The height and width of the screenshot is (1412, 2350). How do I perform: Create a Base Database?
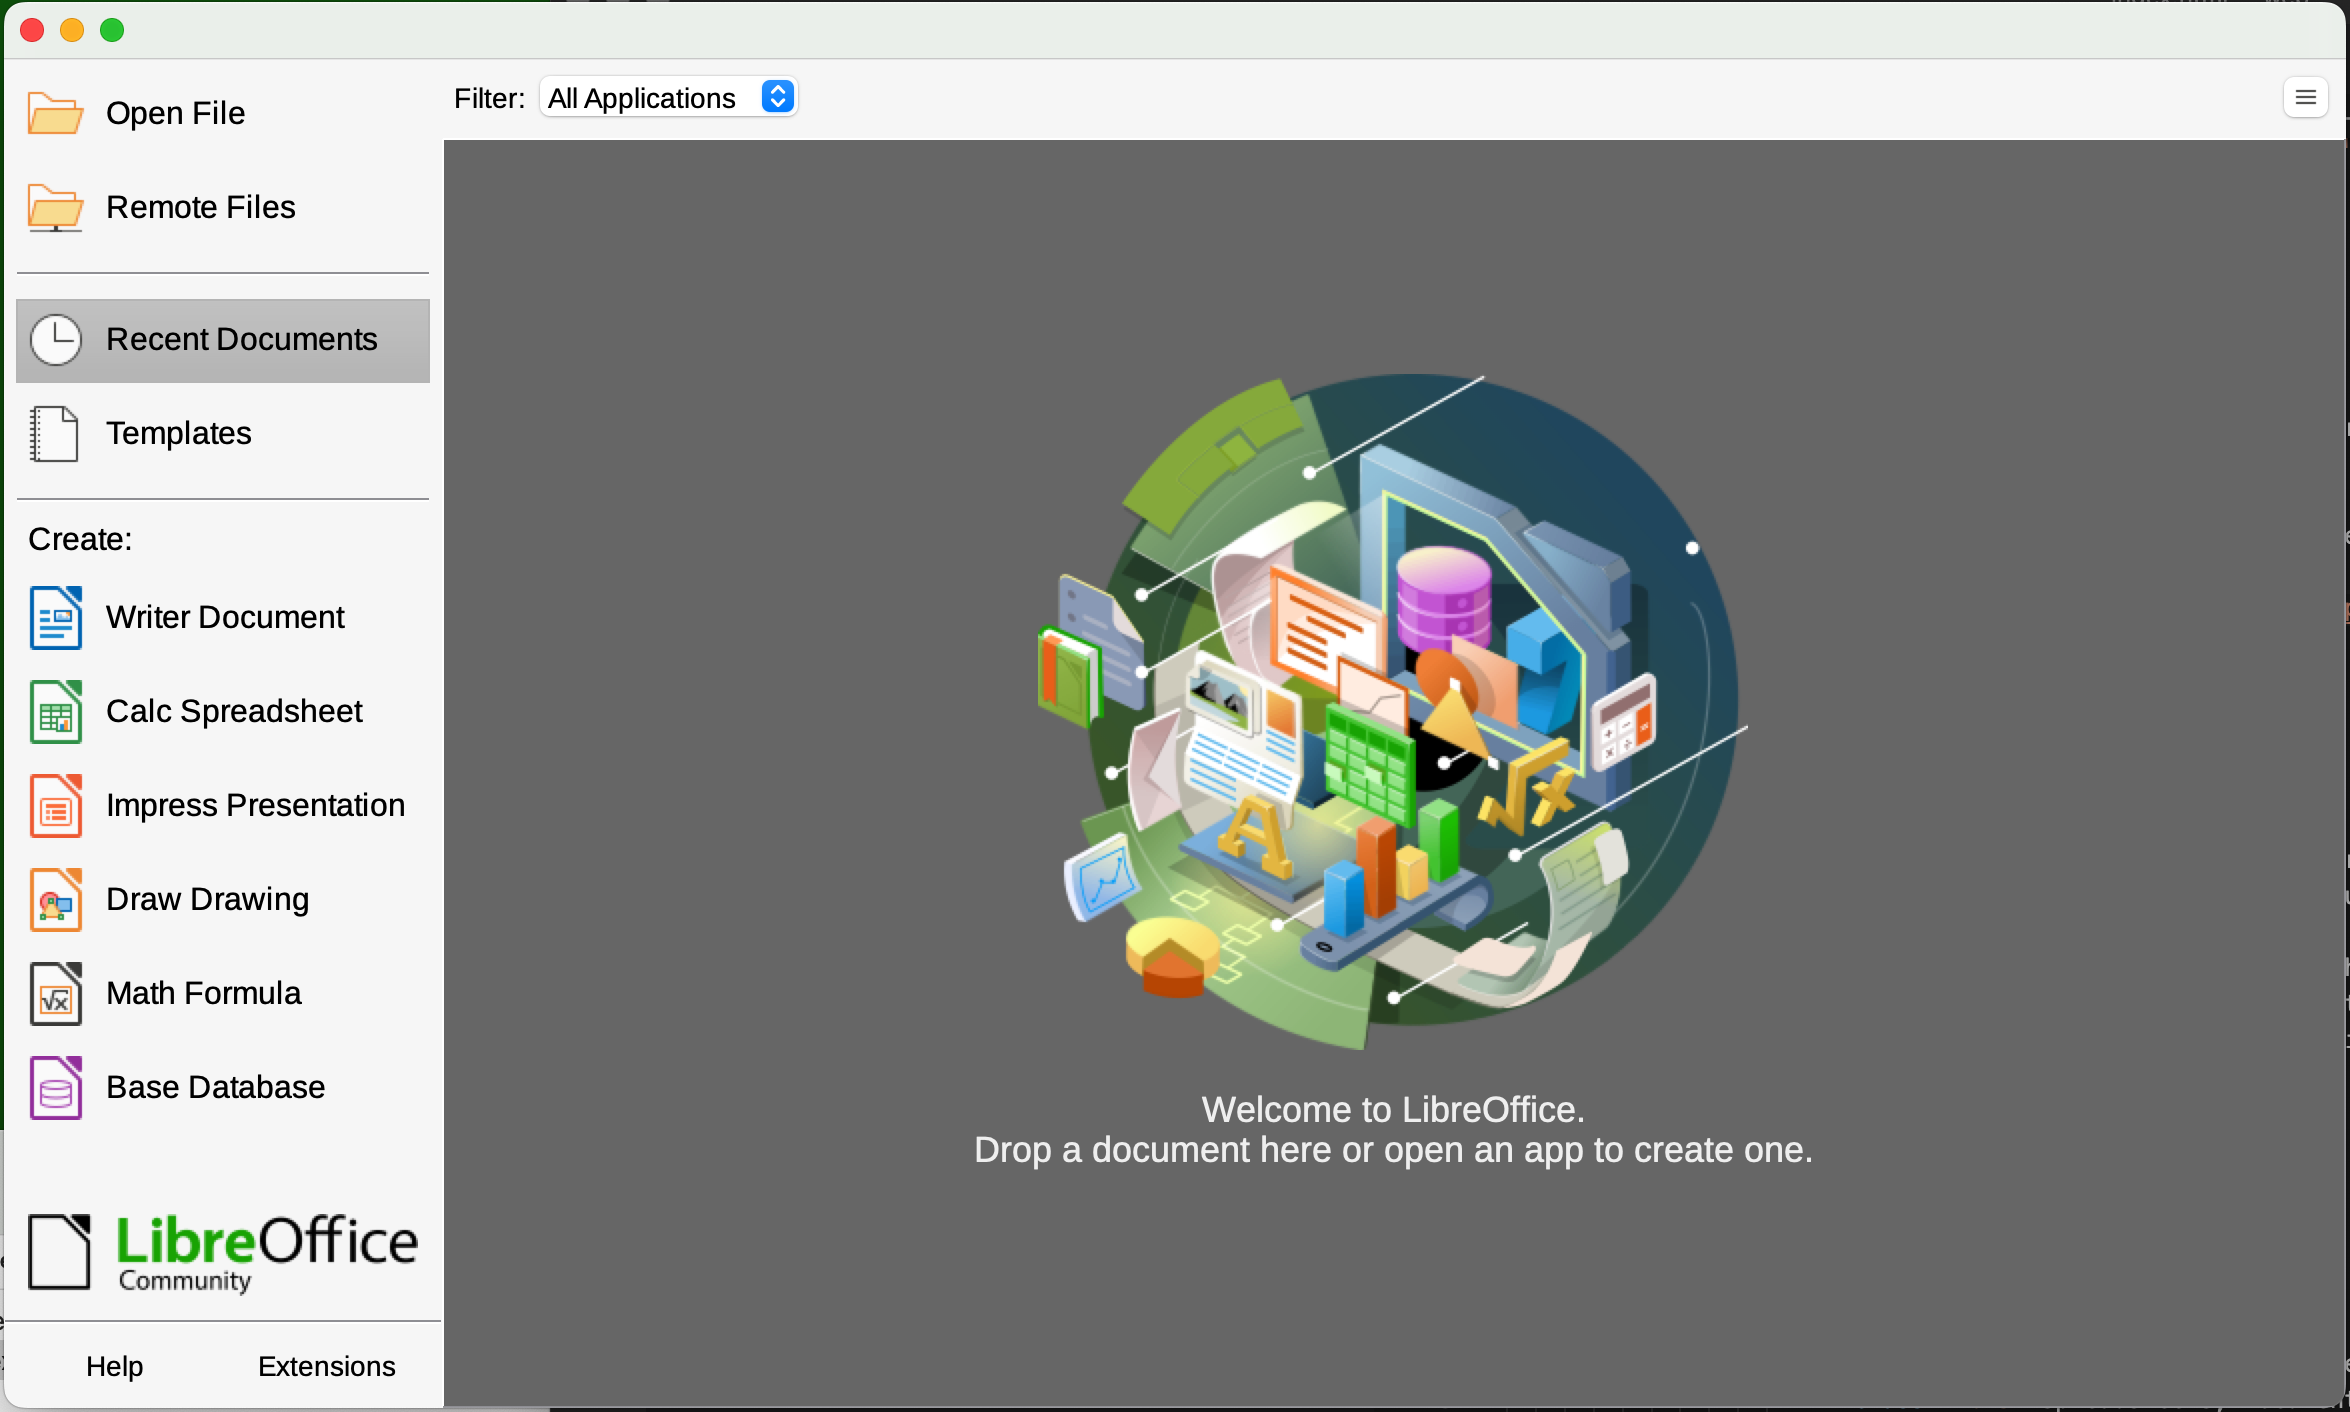tap(215, 1087)
